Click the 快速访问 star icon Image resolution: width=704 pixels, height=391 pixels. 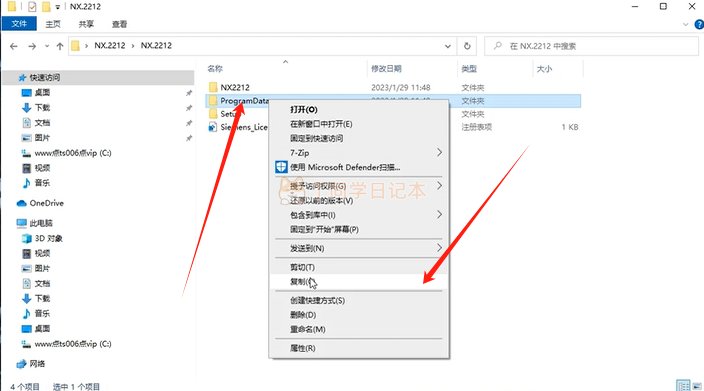click(22, 78)
